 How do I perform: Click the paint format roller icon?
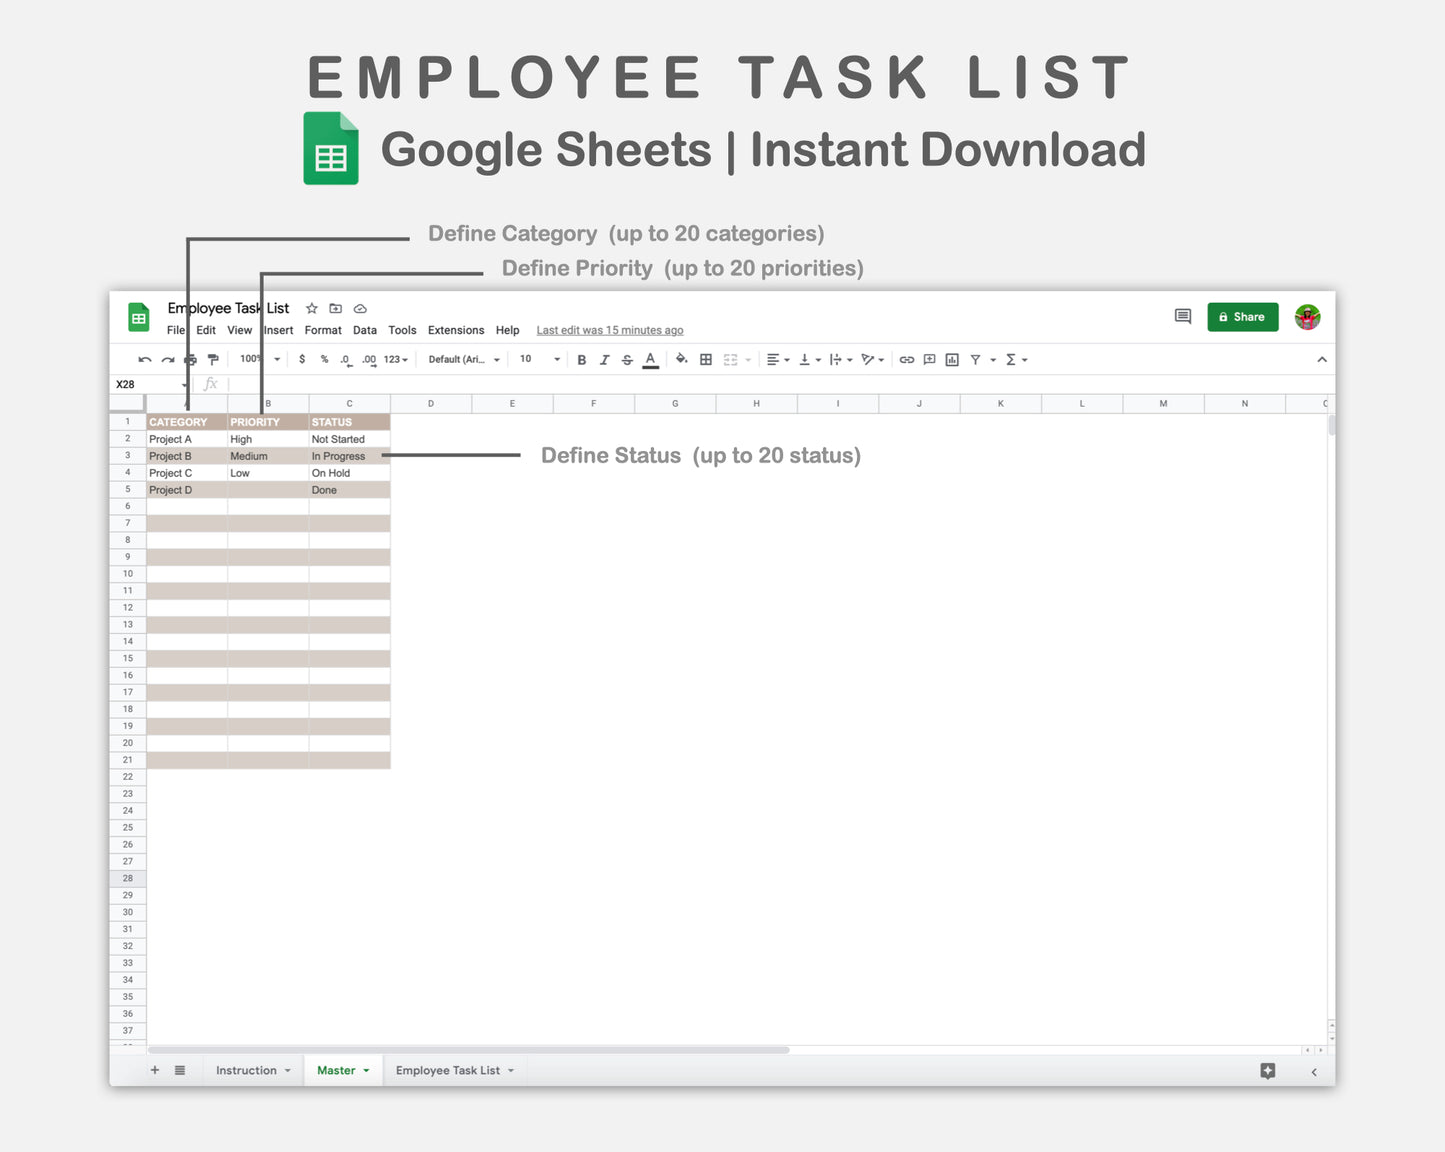coord(213,360)
